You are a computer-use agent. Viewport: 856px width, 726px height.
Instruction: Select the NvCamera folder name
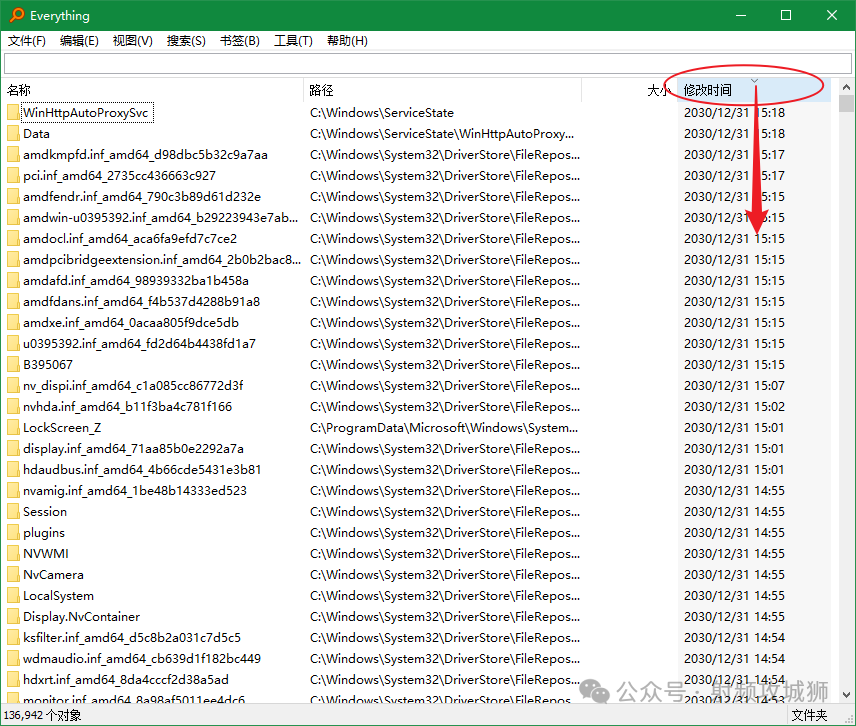[54, 575]
